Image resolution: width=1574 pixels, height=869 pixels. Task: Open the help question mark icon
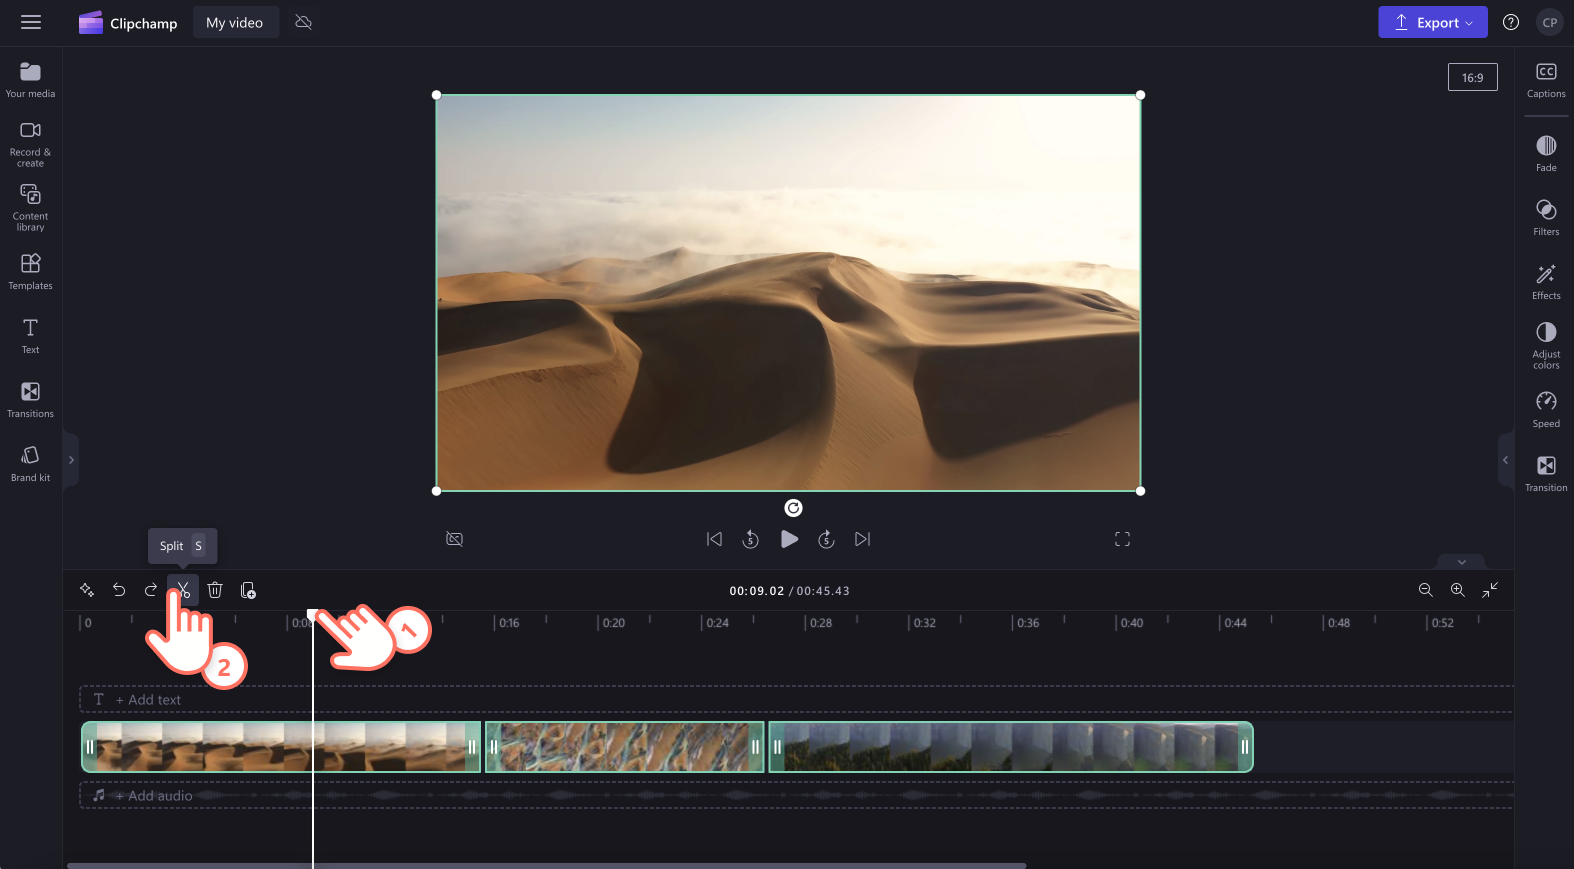(1511, 22)
